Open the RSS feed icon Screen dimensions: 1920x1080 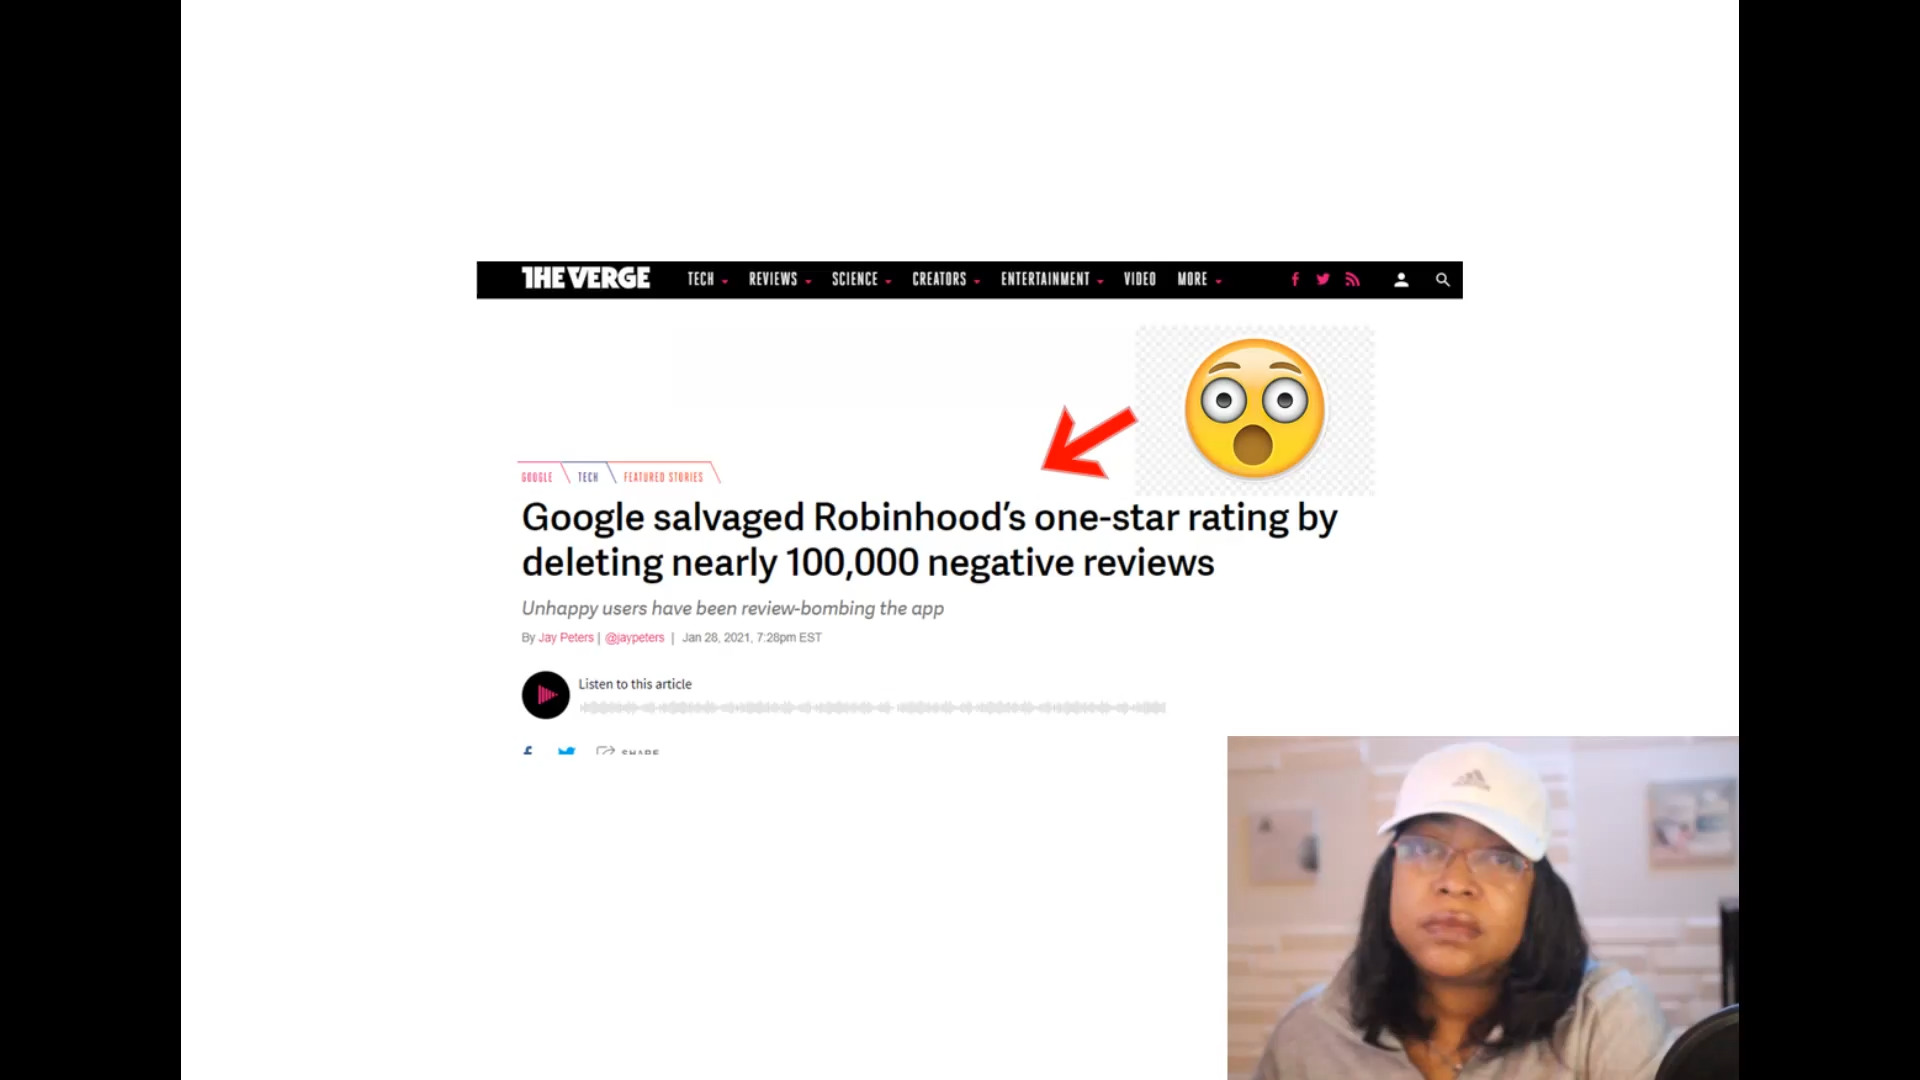(x=1353, y=280)
